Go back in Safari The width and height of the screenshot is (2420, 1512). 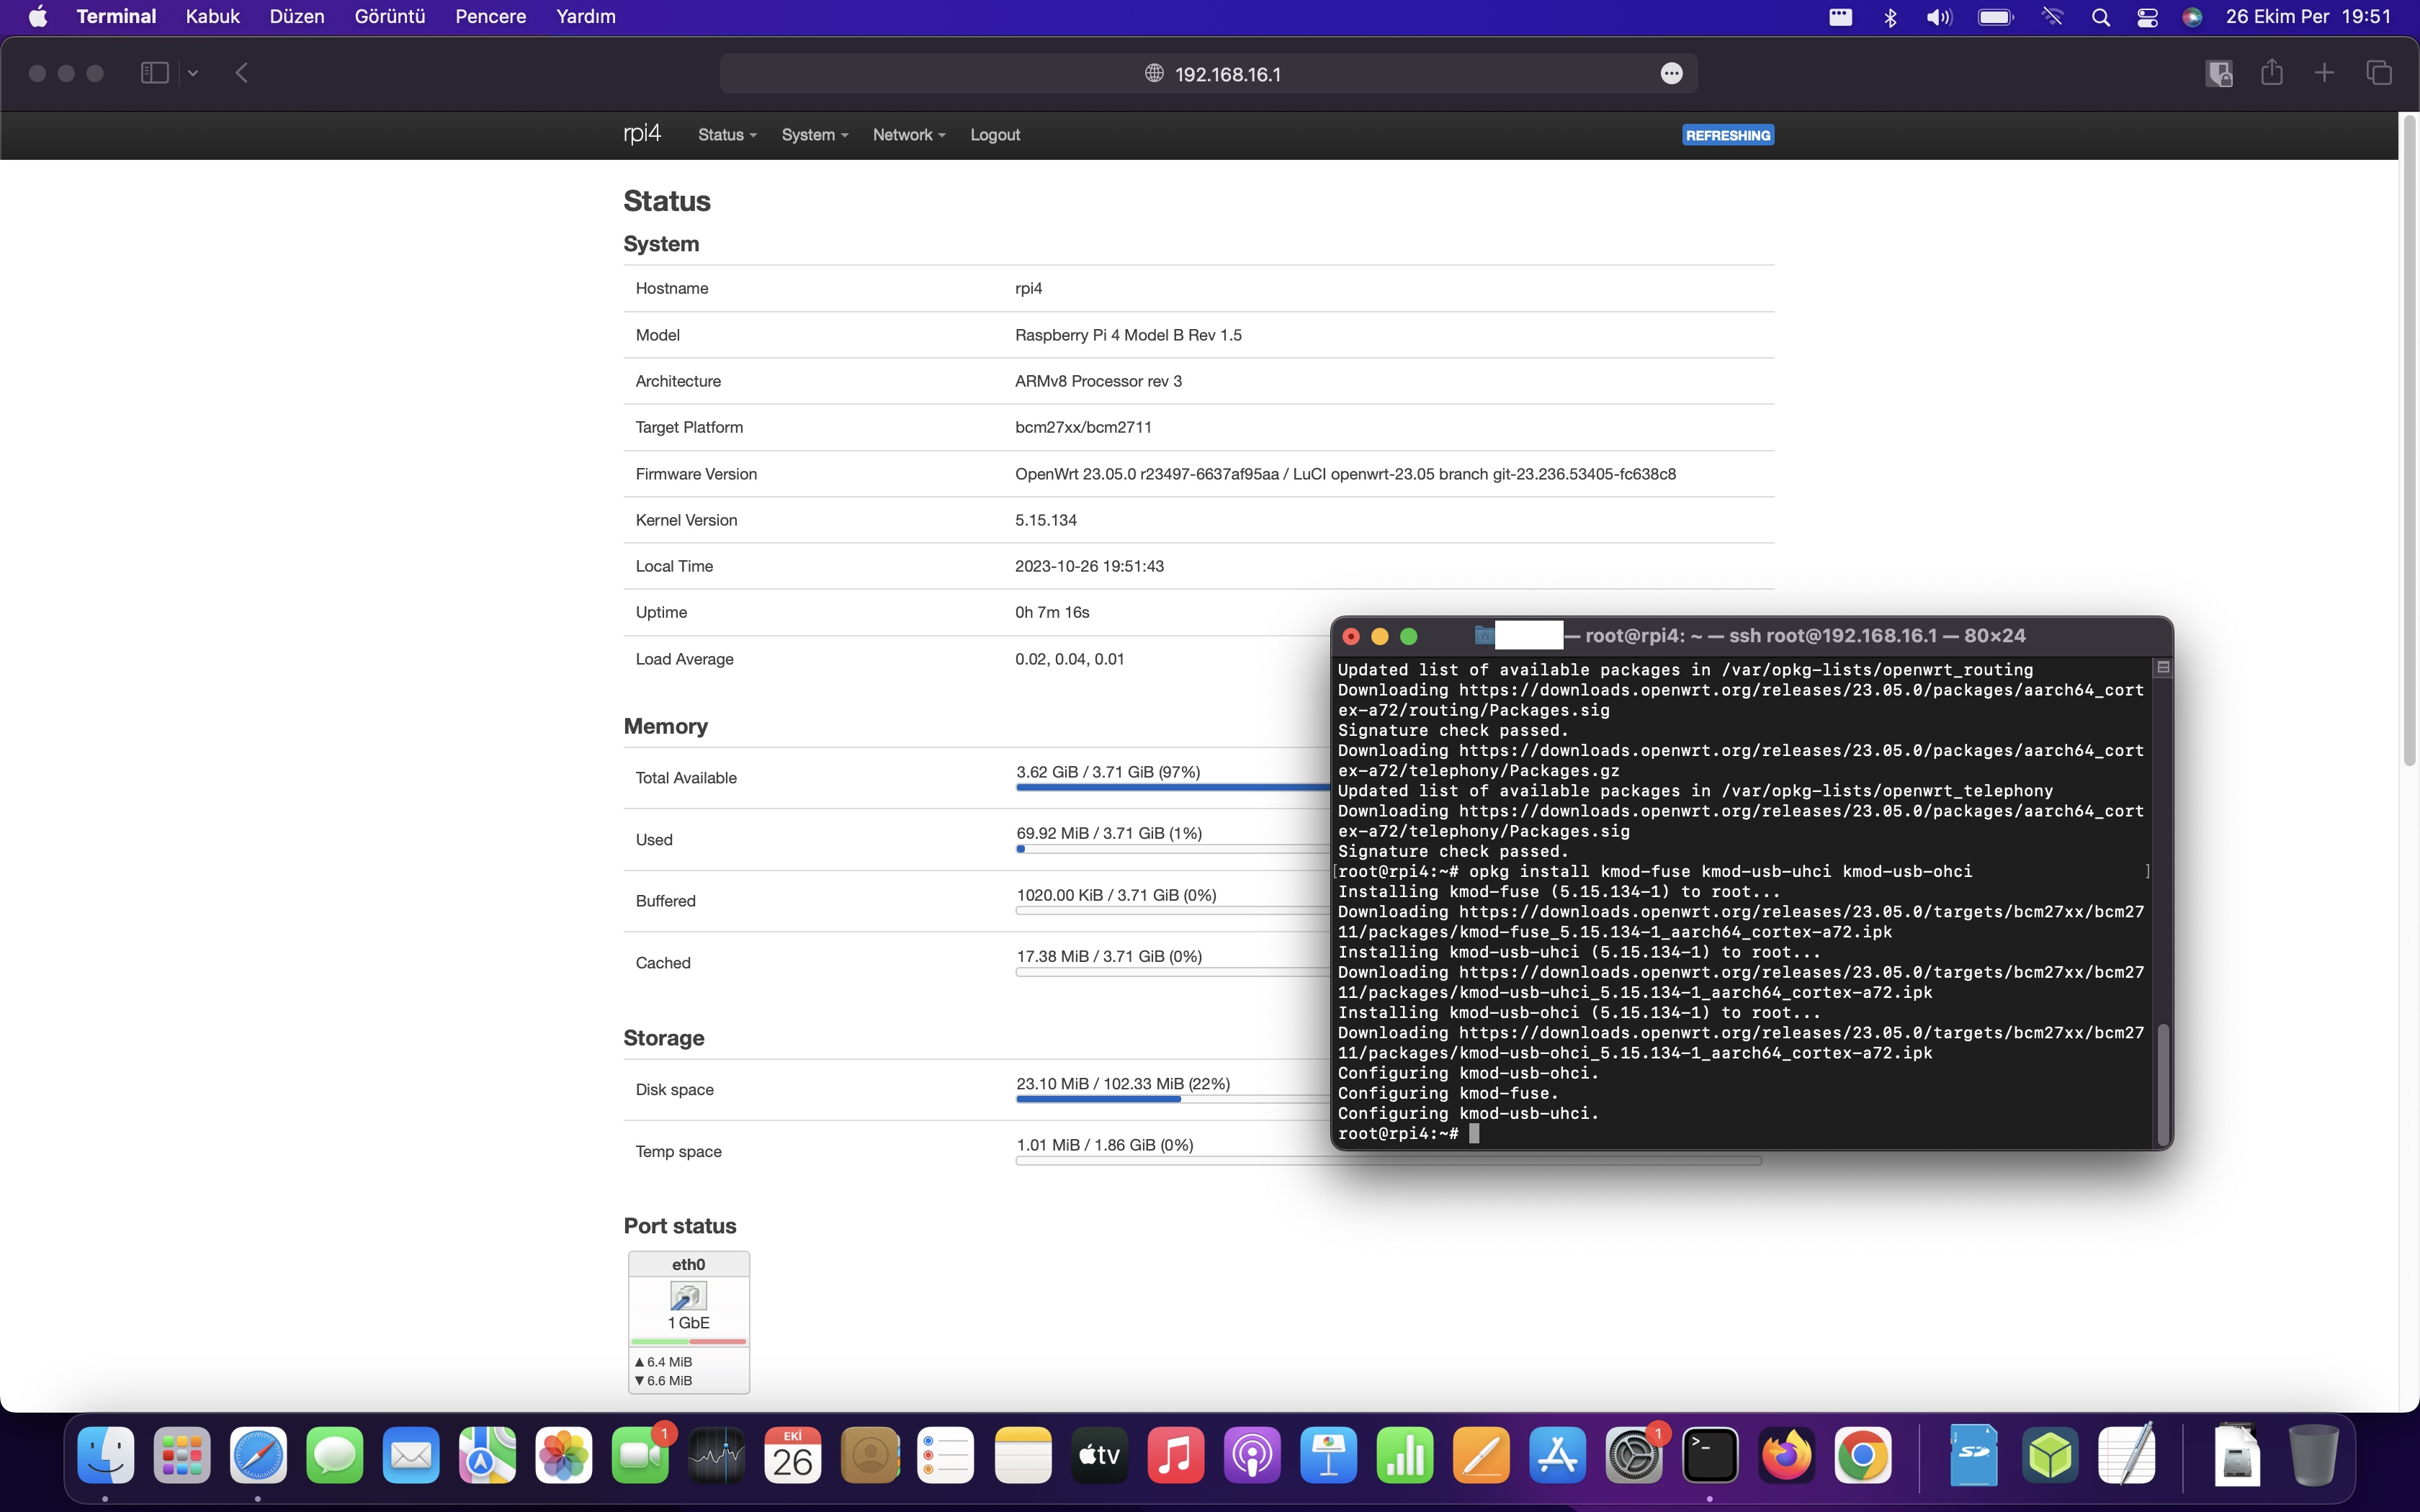coord(241,73)
